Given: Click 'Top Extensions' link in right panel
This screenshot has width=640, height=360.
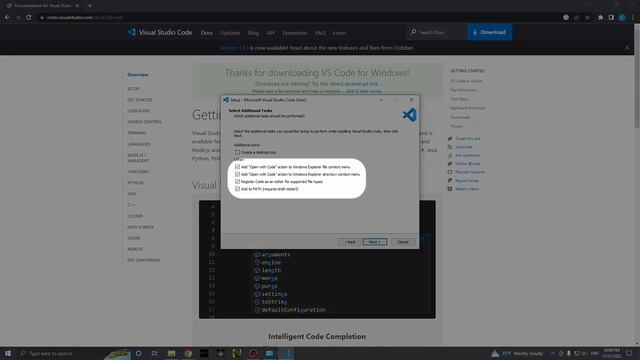Looking at the screenshot, I should click(x=463, y=90).
